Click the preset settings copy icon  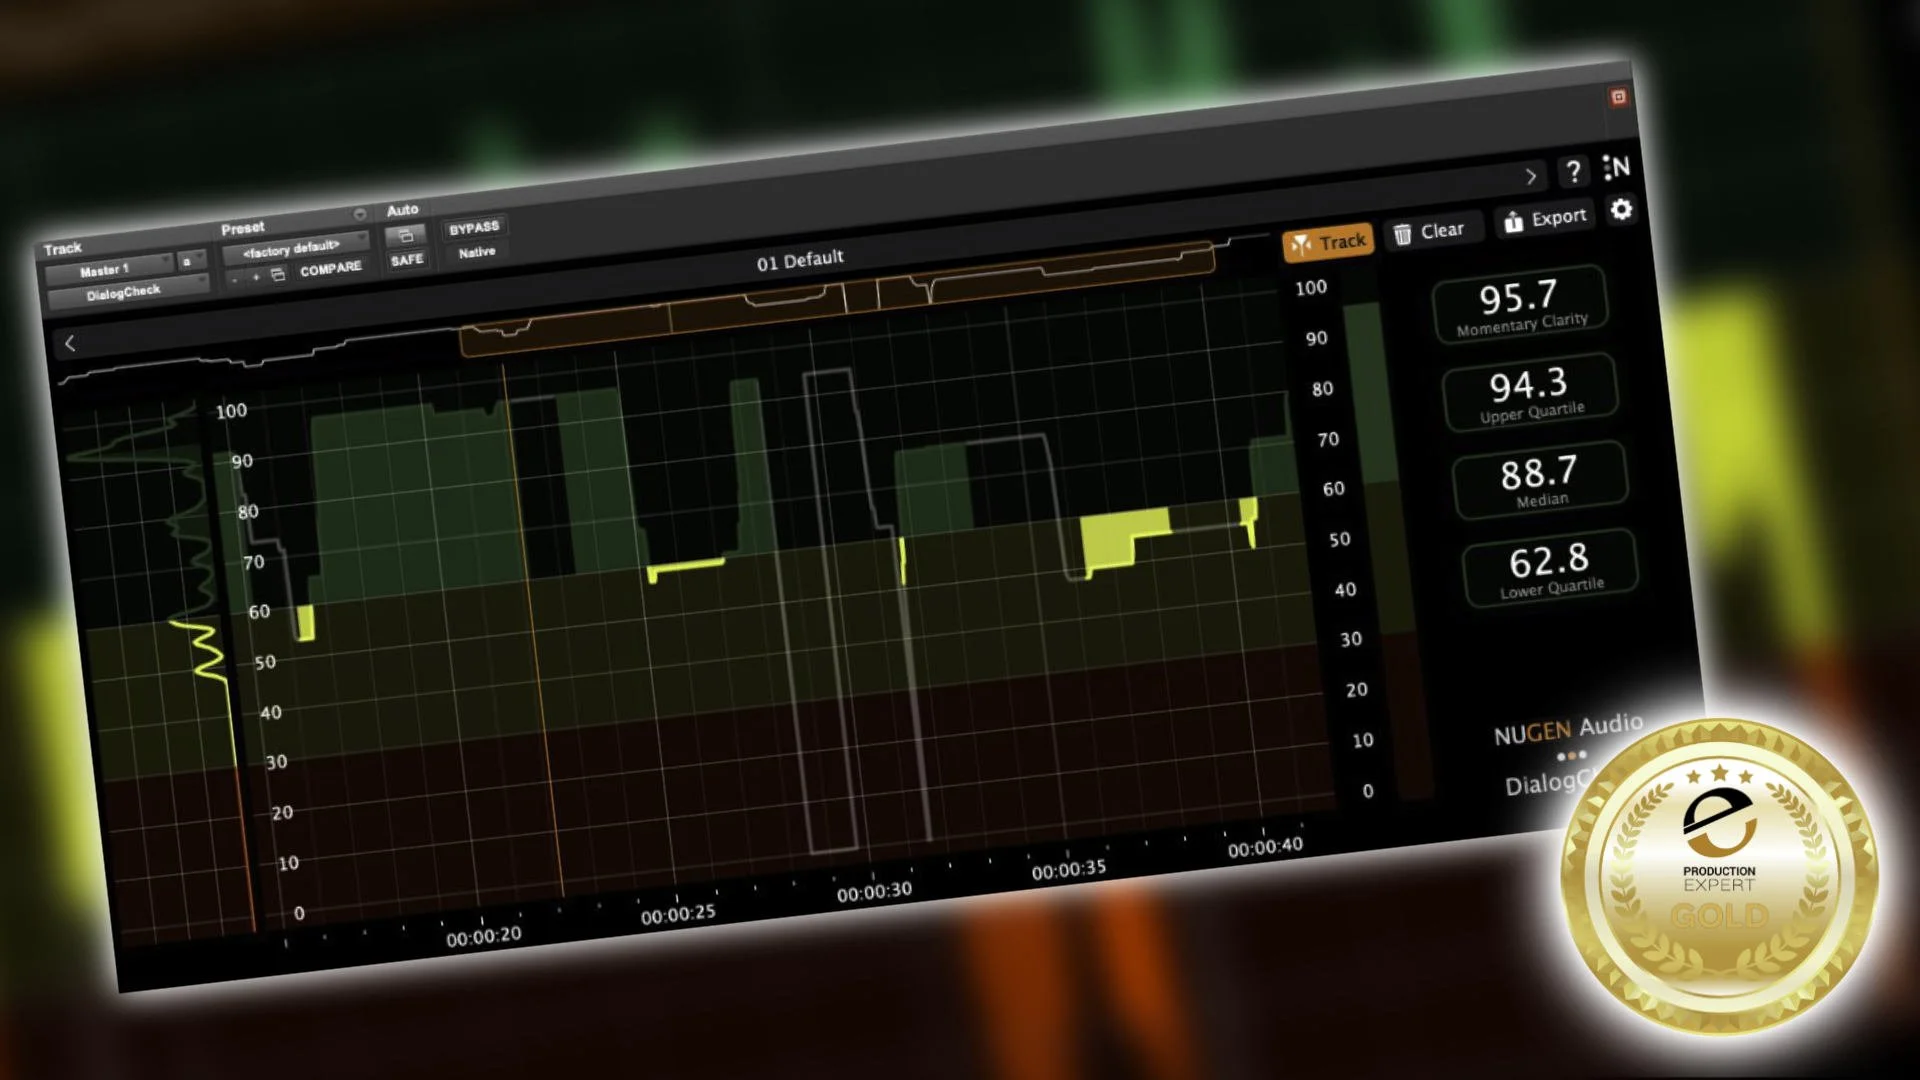tap(279, 274)
